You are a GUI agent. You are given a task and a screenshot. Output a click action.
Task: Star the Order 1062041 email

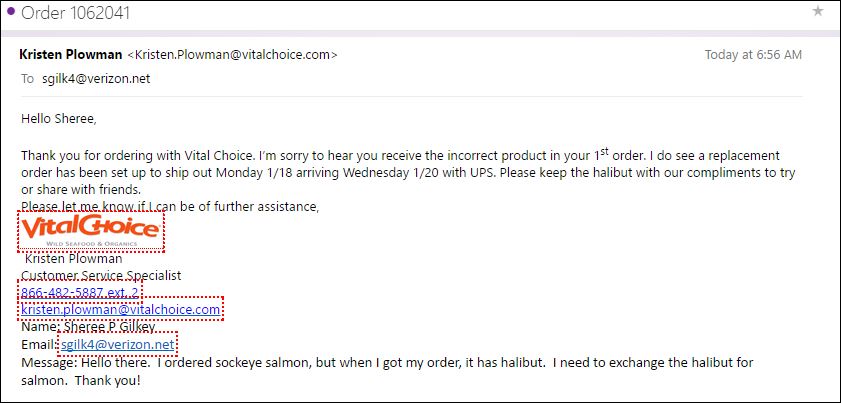(818, 11)
